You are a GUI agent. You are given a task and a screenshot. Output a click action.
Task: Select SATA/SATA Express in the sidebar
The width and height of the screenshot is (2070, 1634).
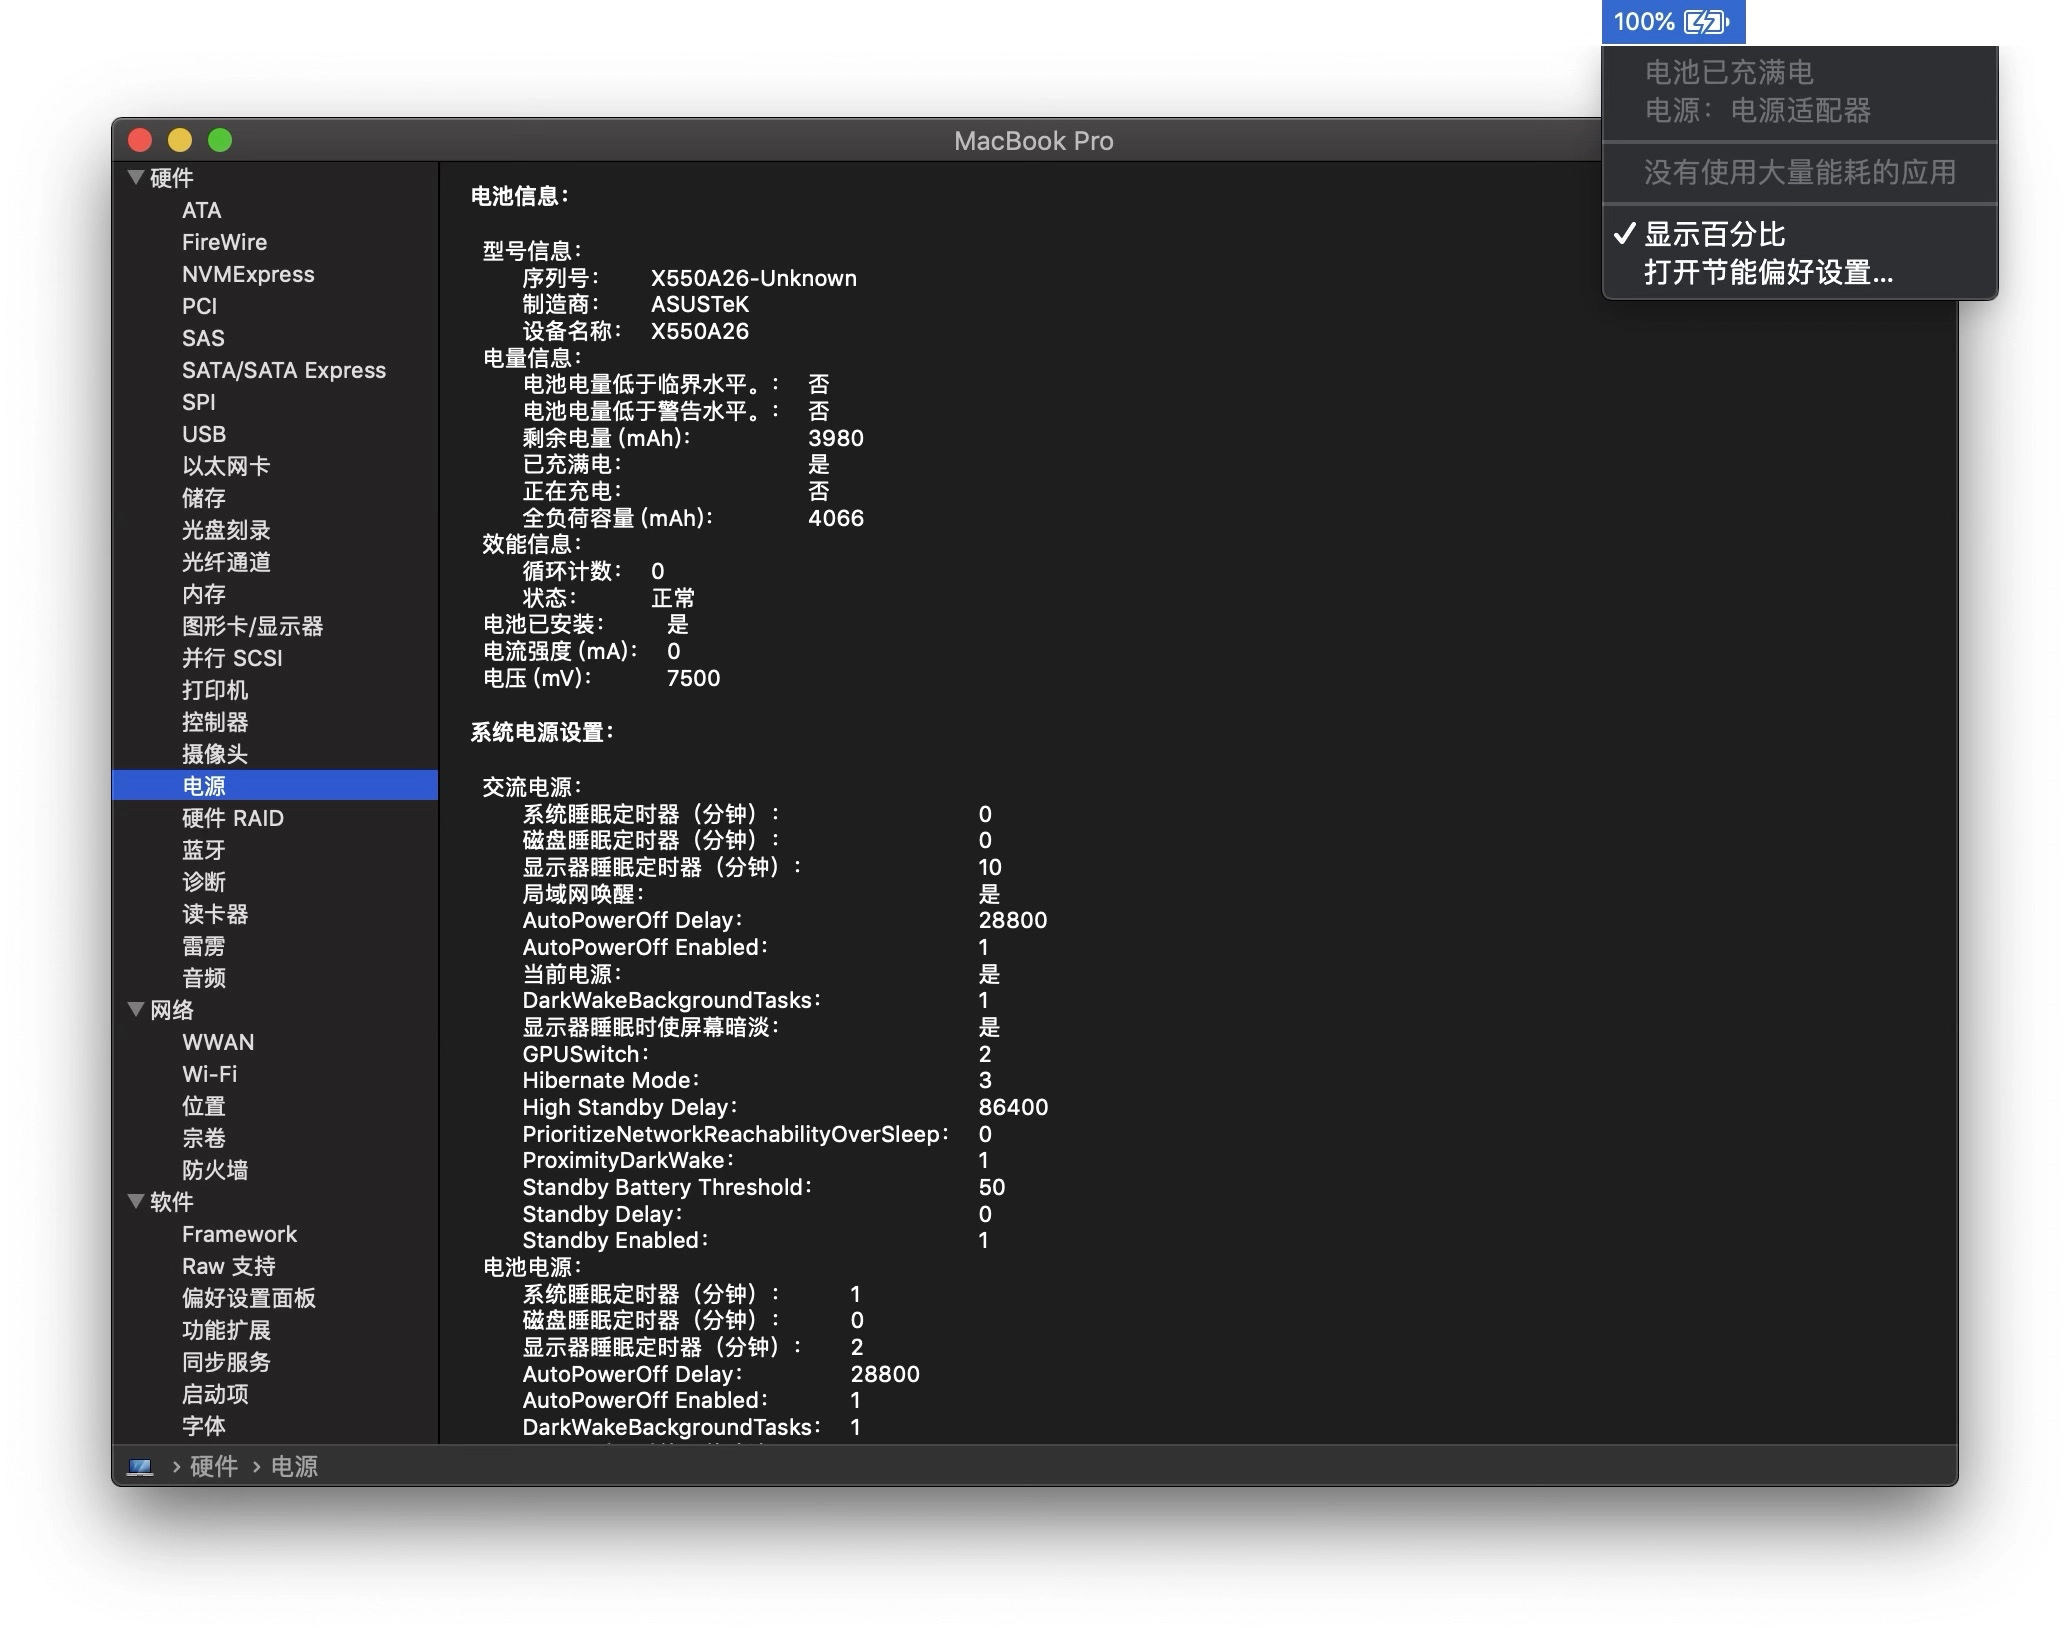[284, 370]
